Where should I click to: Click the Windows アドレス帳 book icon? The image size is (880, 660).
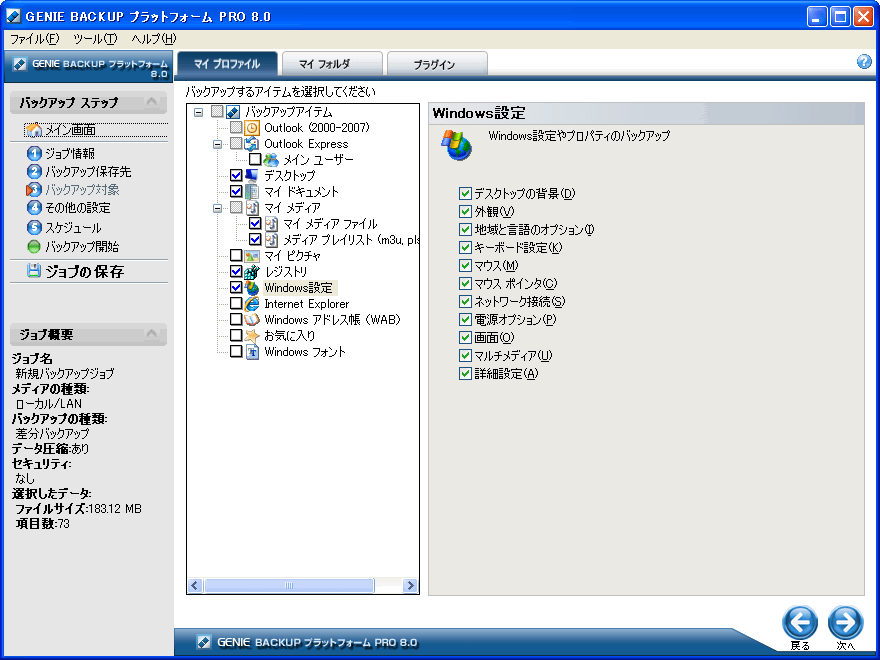click(252, 320)
